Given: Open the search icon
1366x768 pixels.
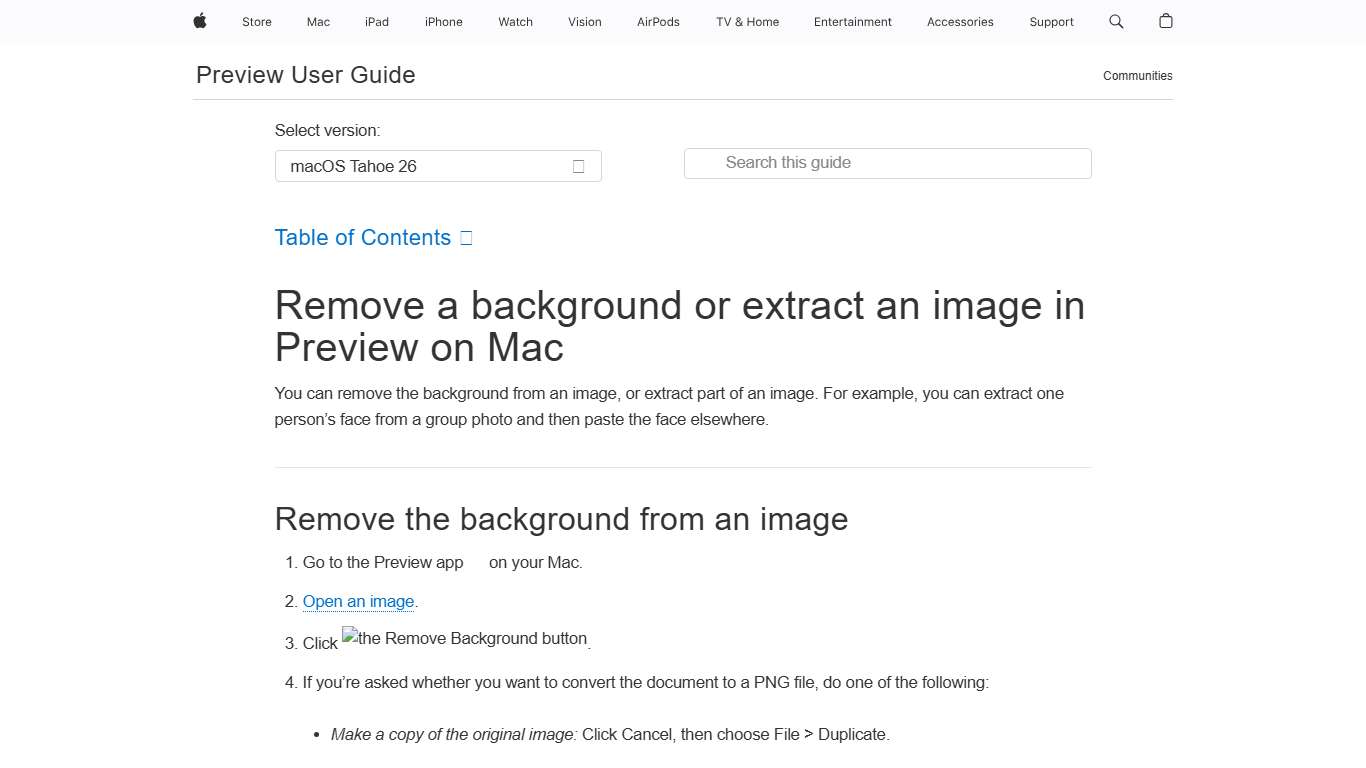Looking at the screenshot, I should point(1116,21).
